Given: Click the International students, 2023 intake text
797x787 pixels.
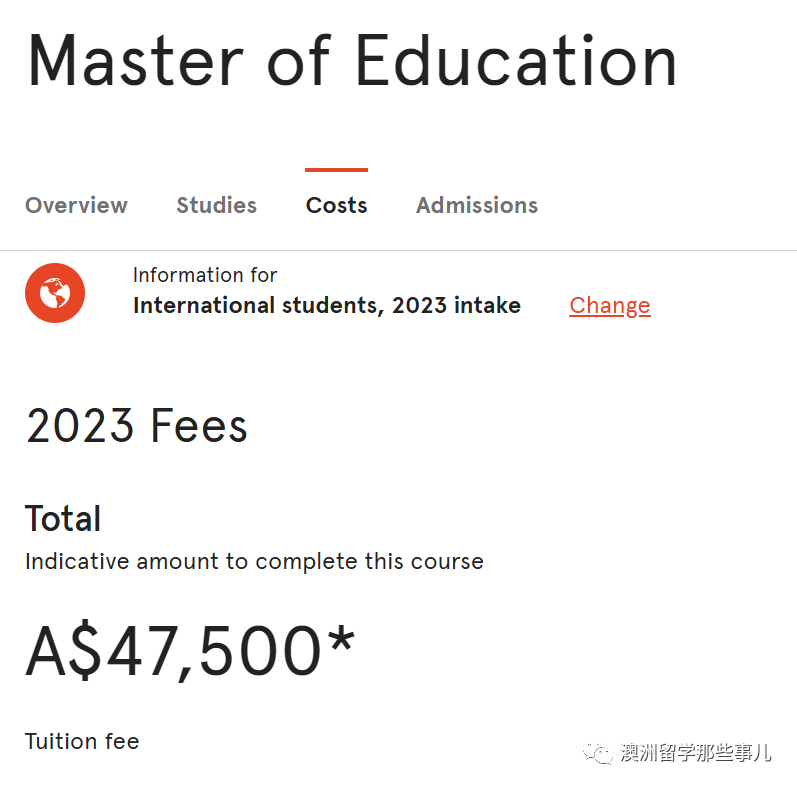Looking at the screenshot, I should coord(327,306).
